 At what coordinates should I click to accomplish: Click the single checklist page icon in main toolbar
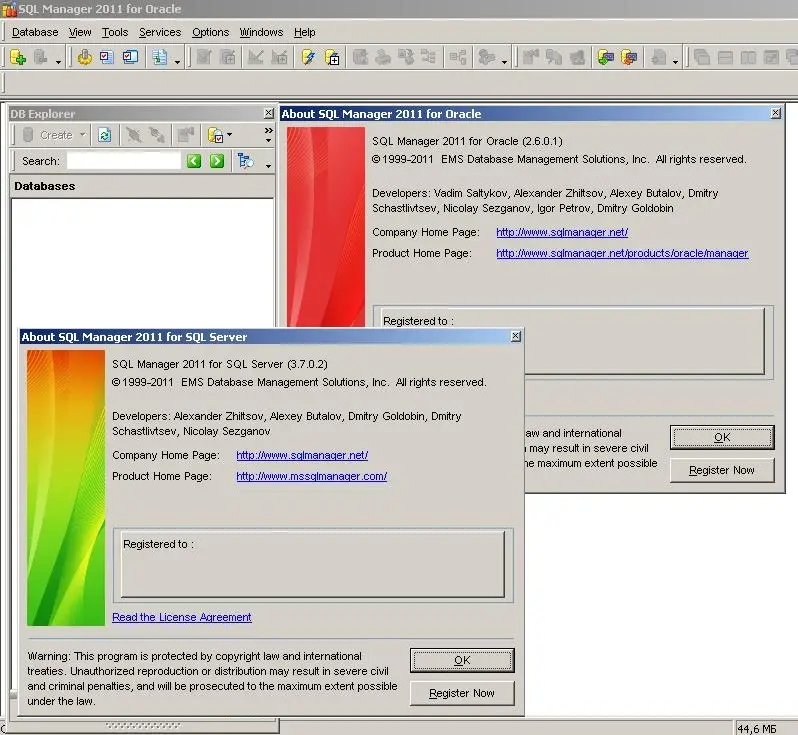coord(107,57)
